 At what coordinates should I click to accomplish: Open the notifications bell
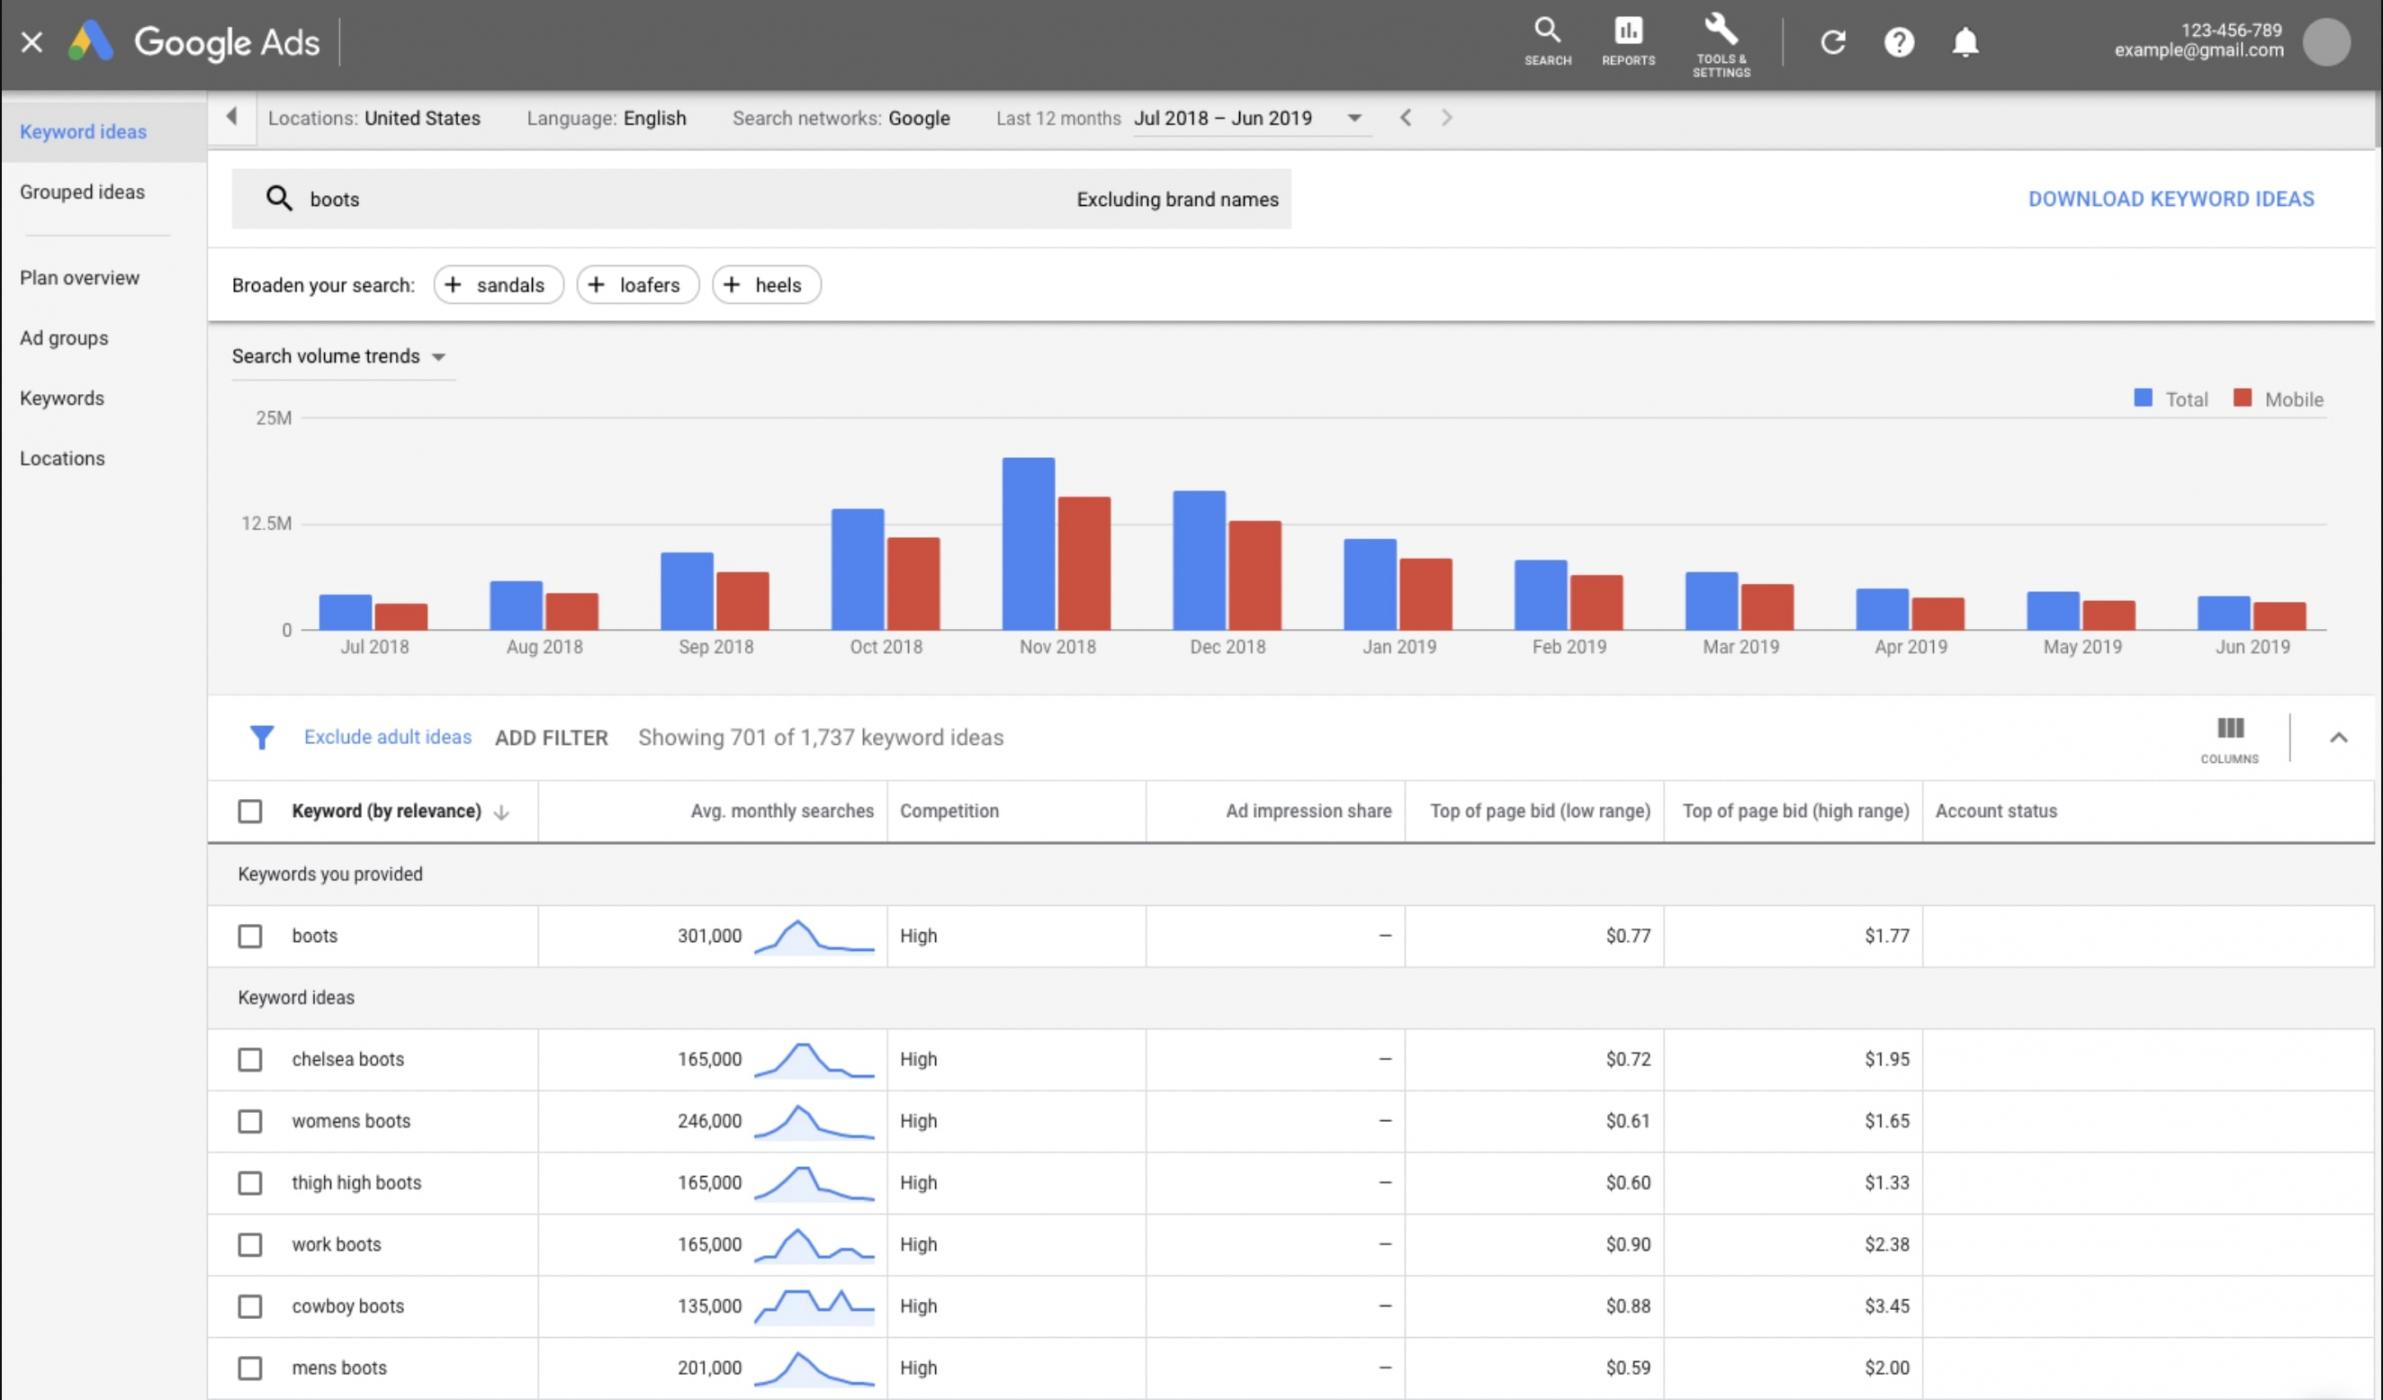[x=1965, y=42]
